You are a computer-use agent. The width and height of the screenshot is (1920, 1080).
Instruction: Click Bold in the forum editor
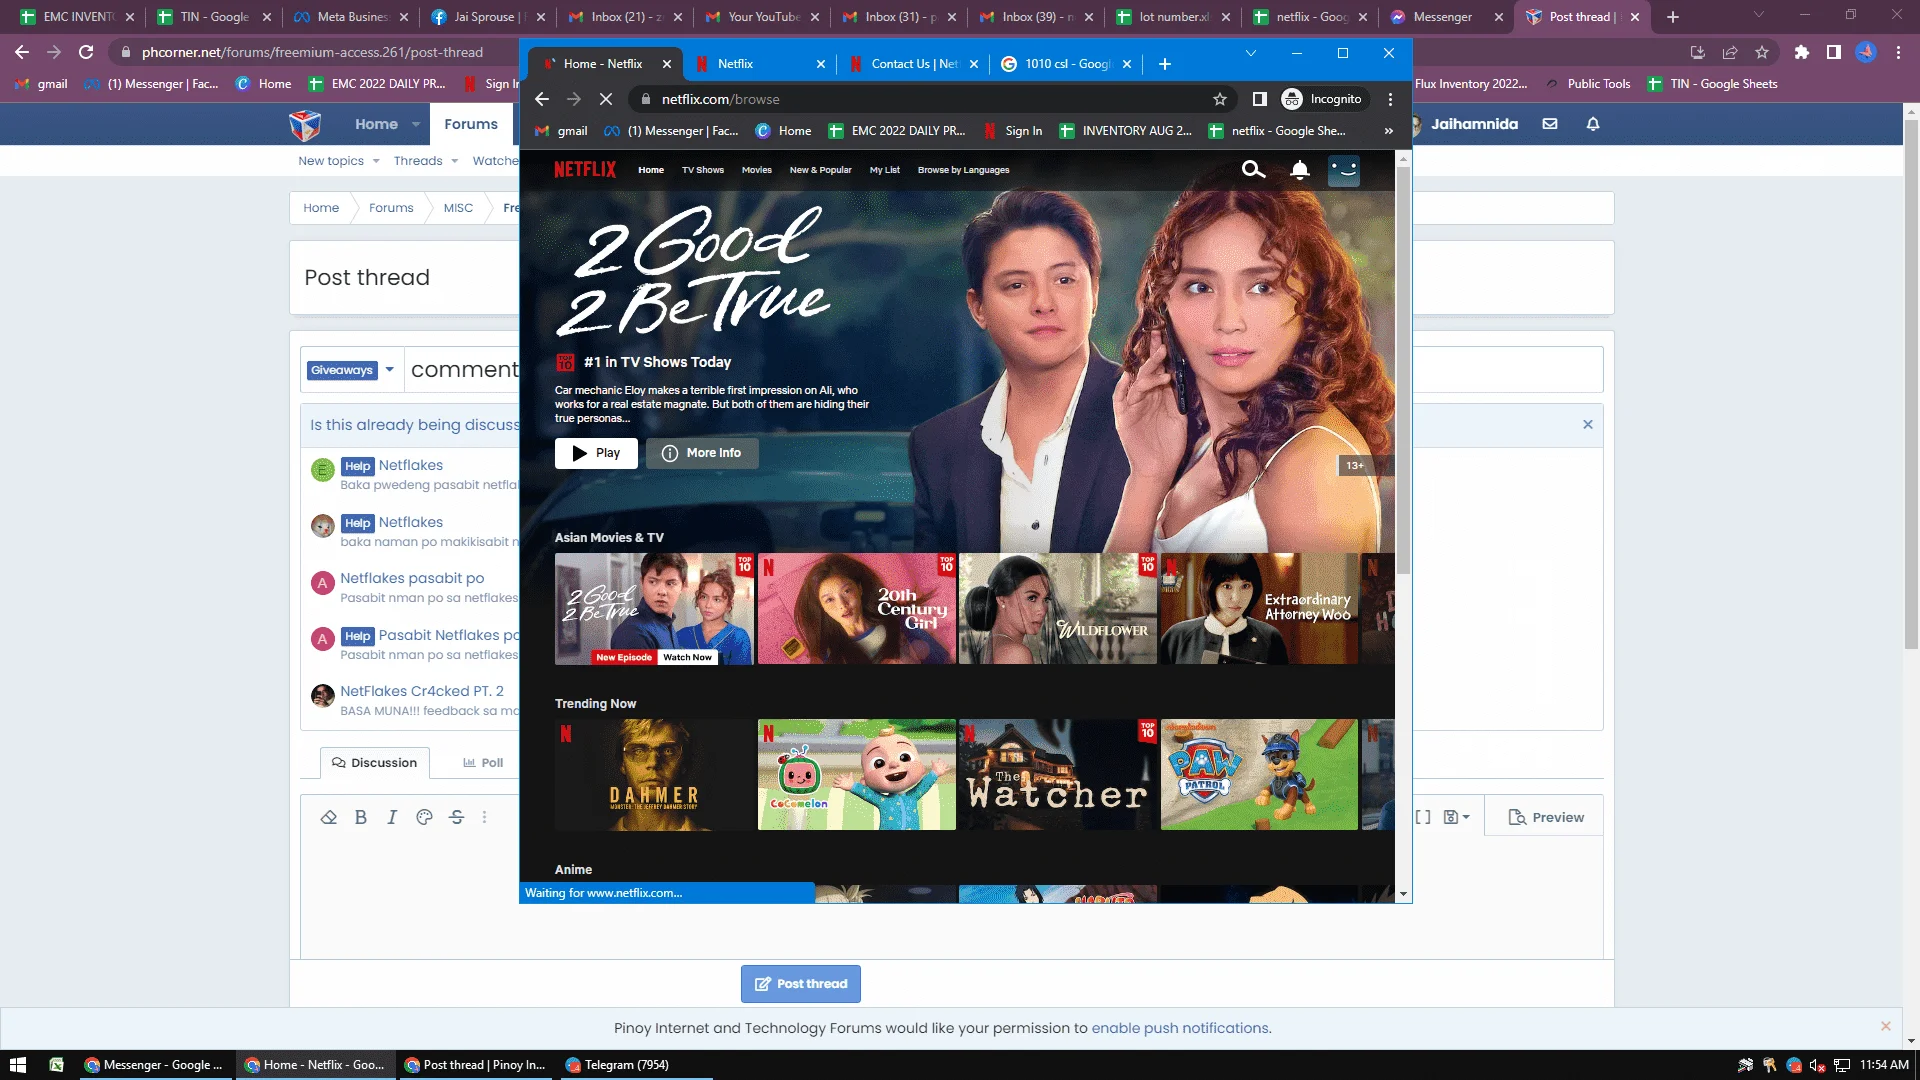tap(361, 817)
